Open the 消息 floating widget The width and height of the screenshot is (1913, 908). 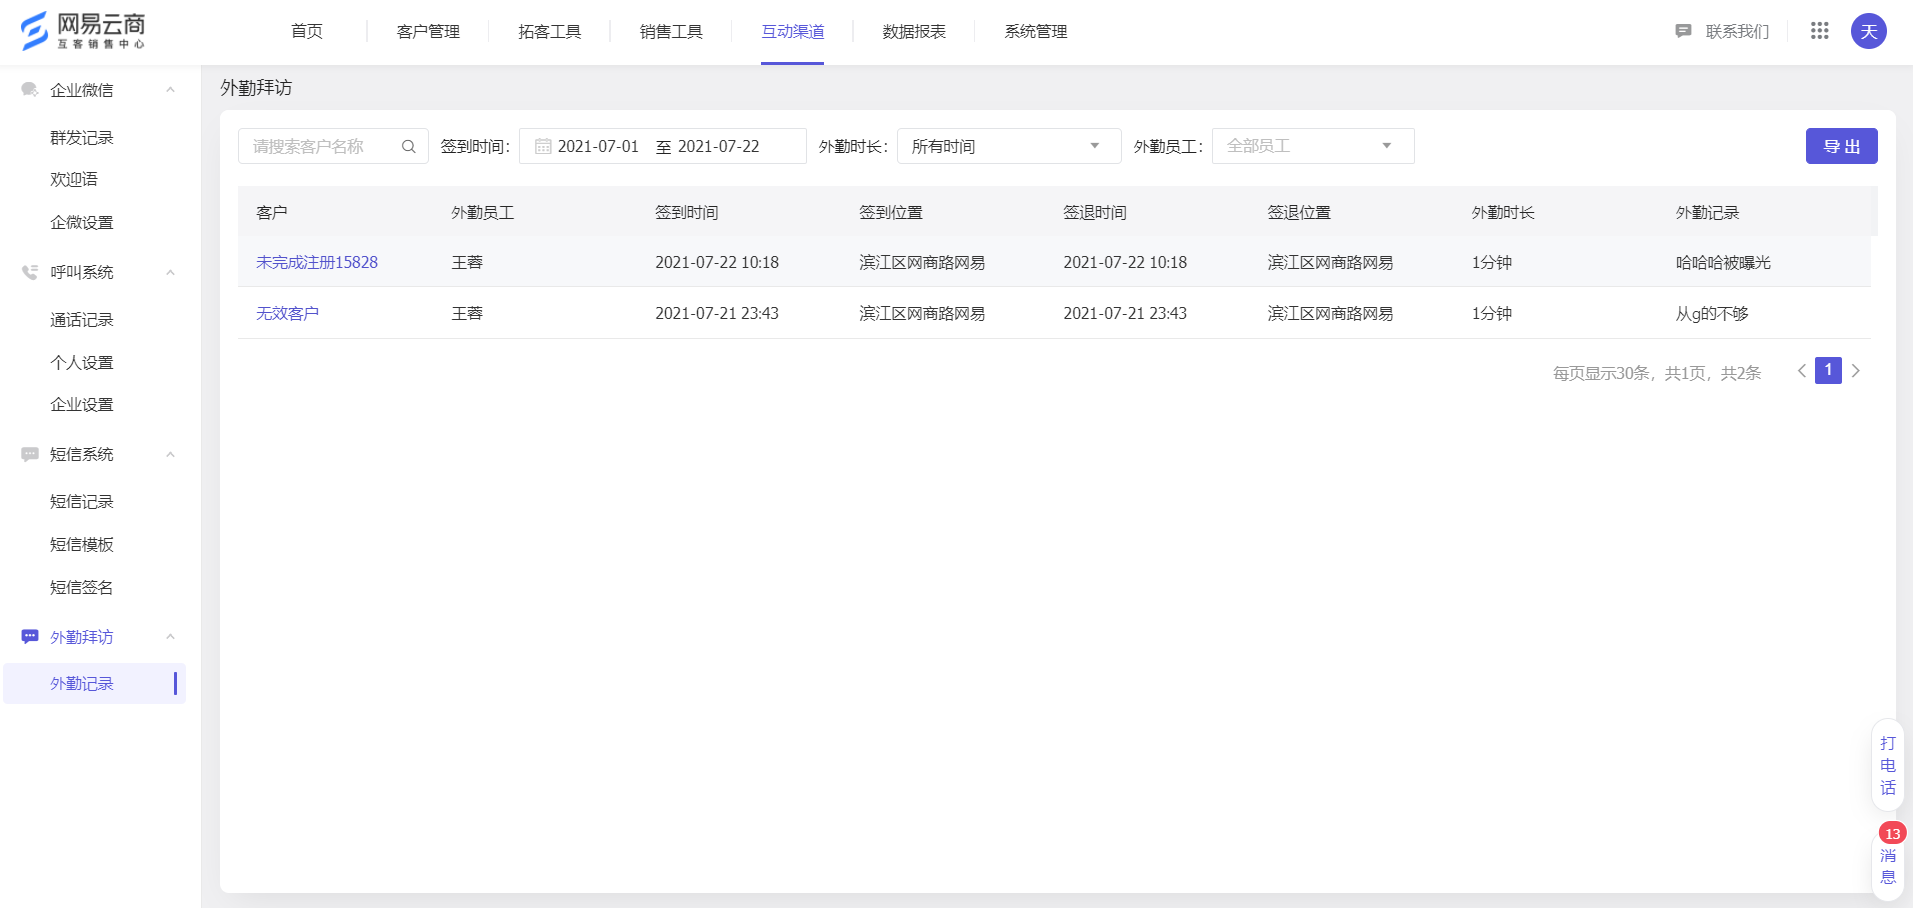1887,866
